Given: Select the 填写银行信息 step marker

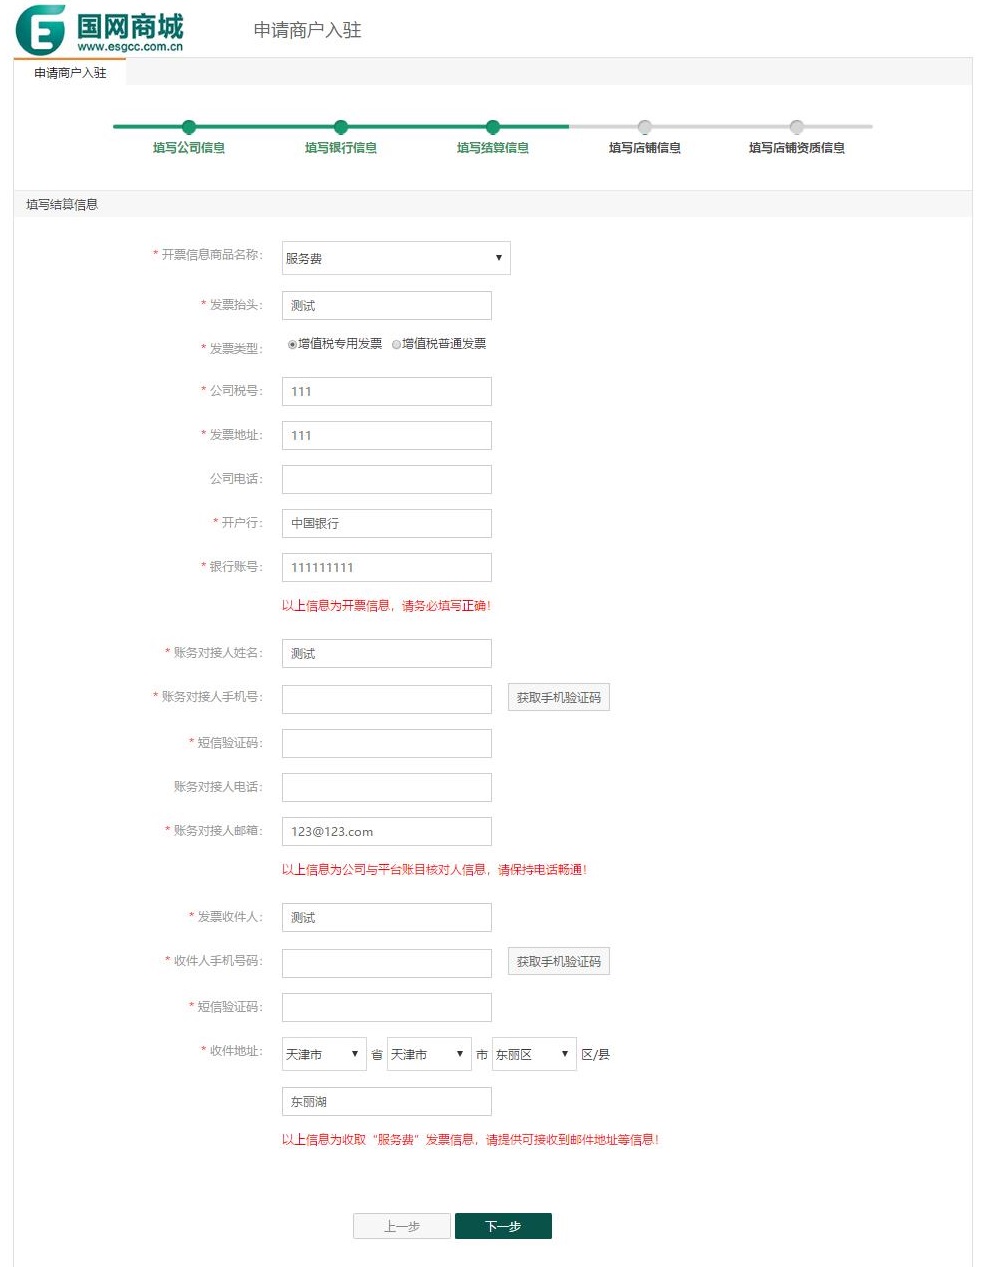Looking at the screenshot, I should pos(341,127).
